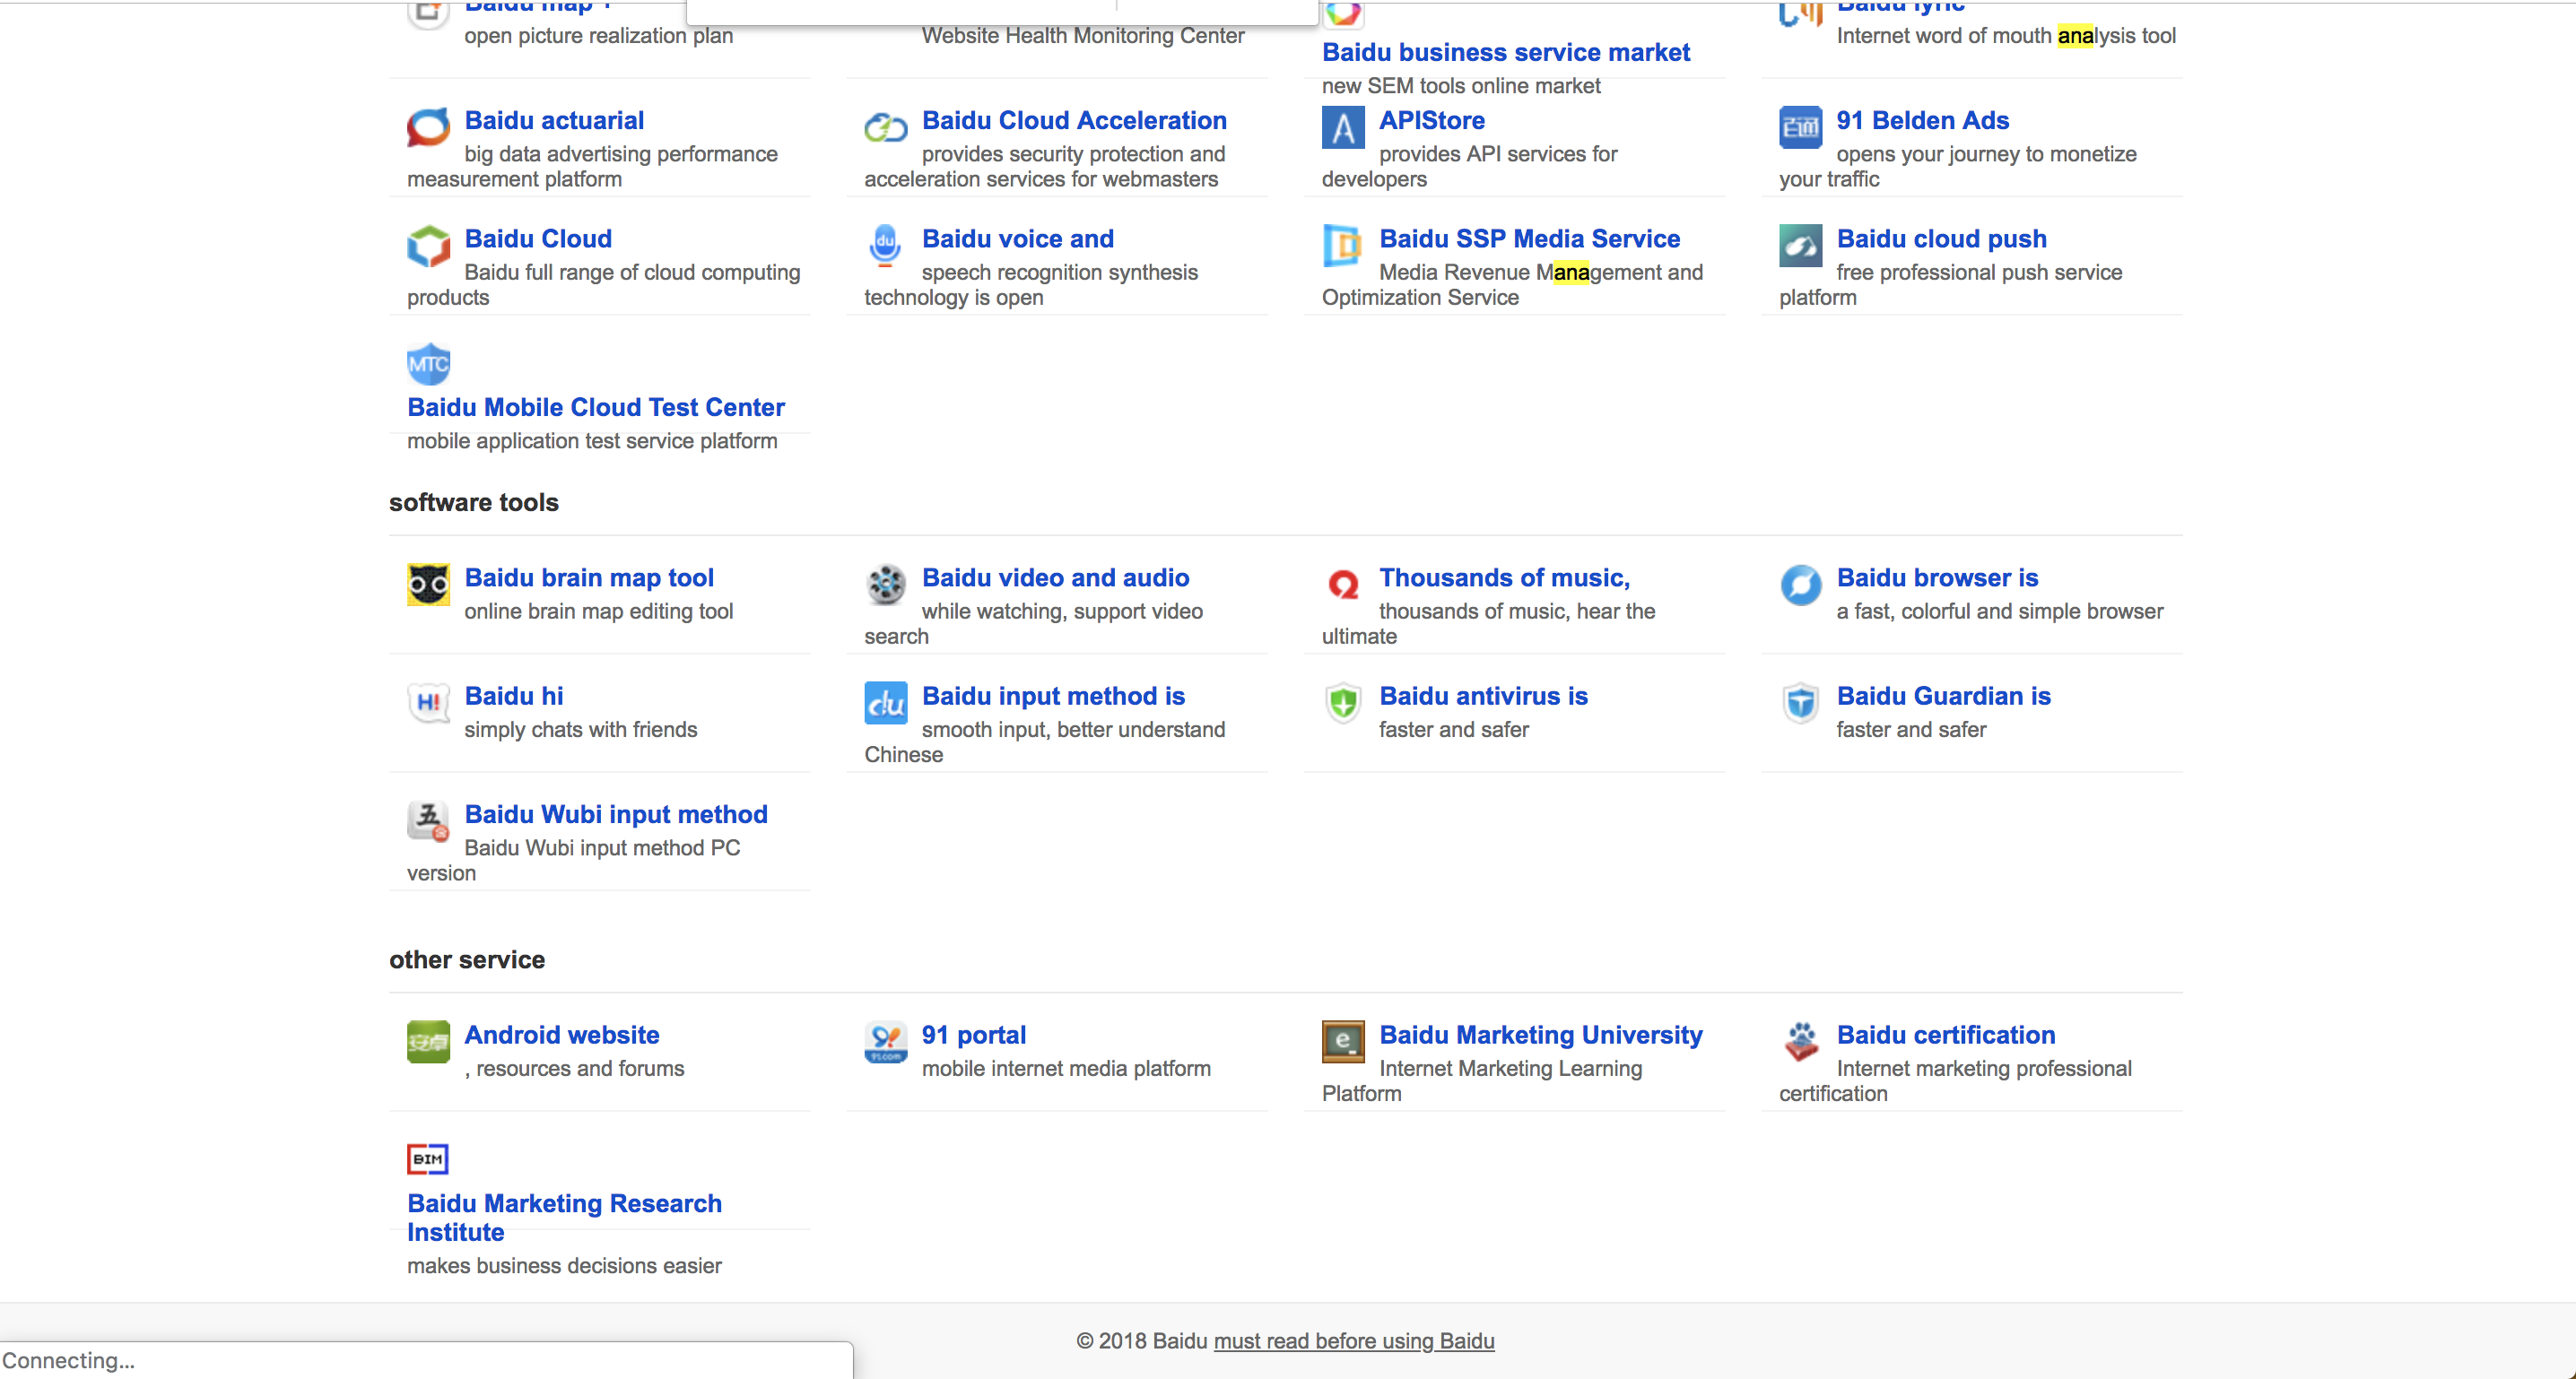This screenshot has height=1379, width=2576.
Task: Click the Baidu antivirus green shield icon
Action: tap(1343, 702)
